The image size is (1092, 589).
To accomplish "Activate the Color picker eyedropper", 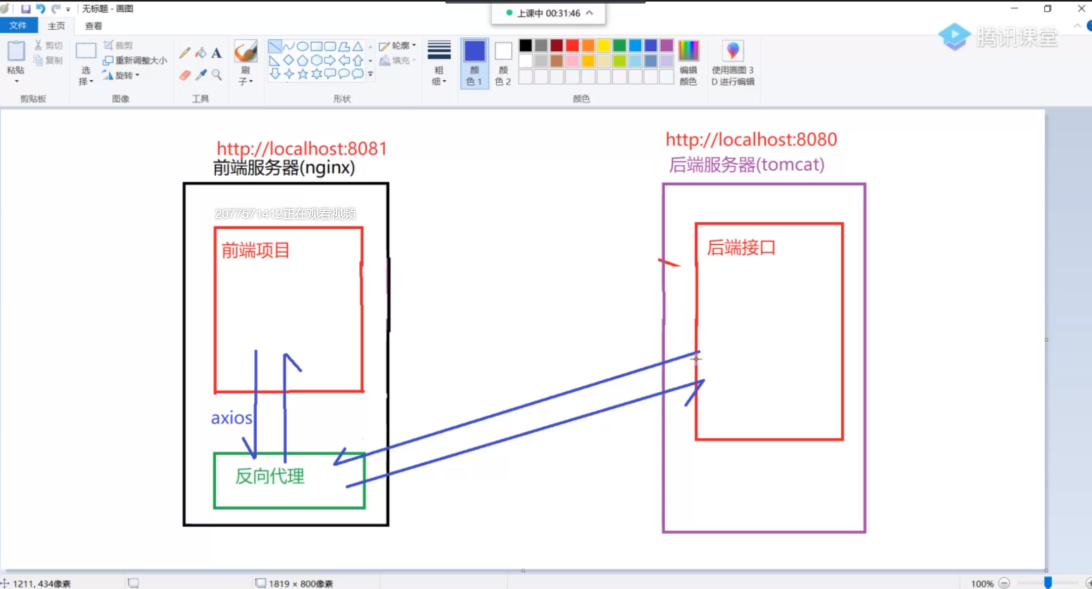I will point(200,75).
